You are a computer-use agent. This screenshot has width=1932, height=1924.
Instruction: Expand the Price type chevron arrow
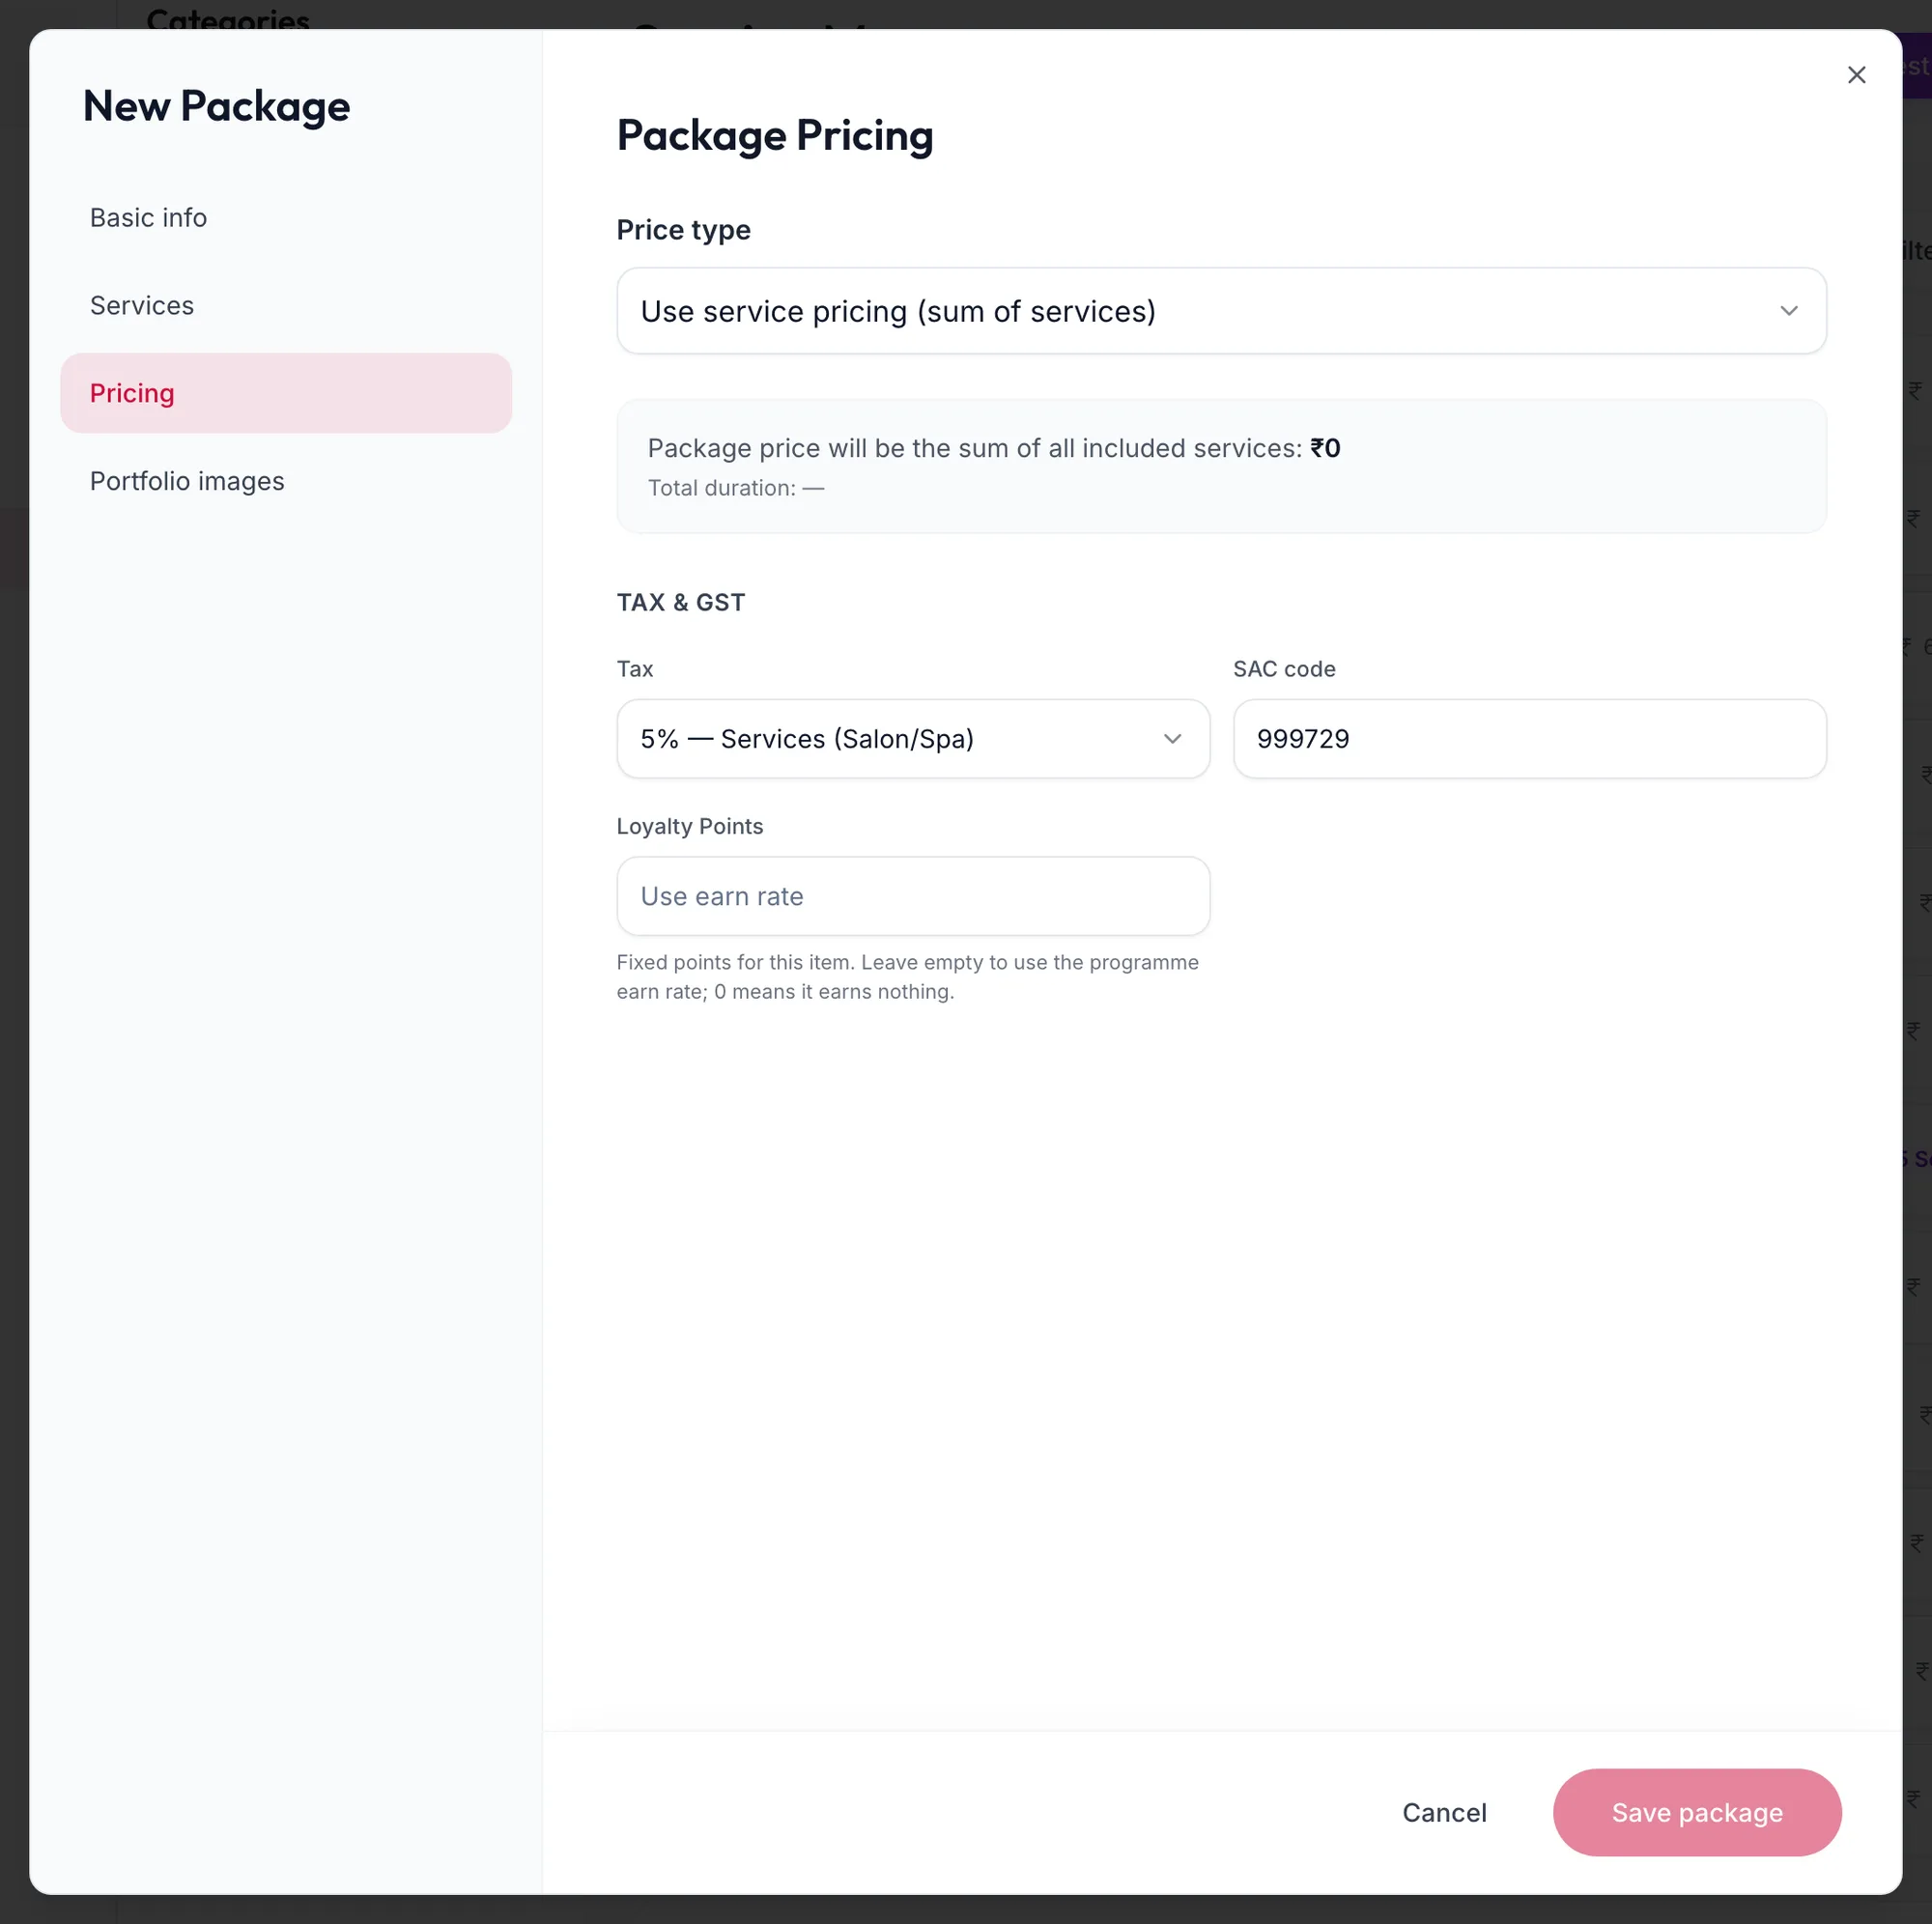[x=1788, y=311]
